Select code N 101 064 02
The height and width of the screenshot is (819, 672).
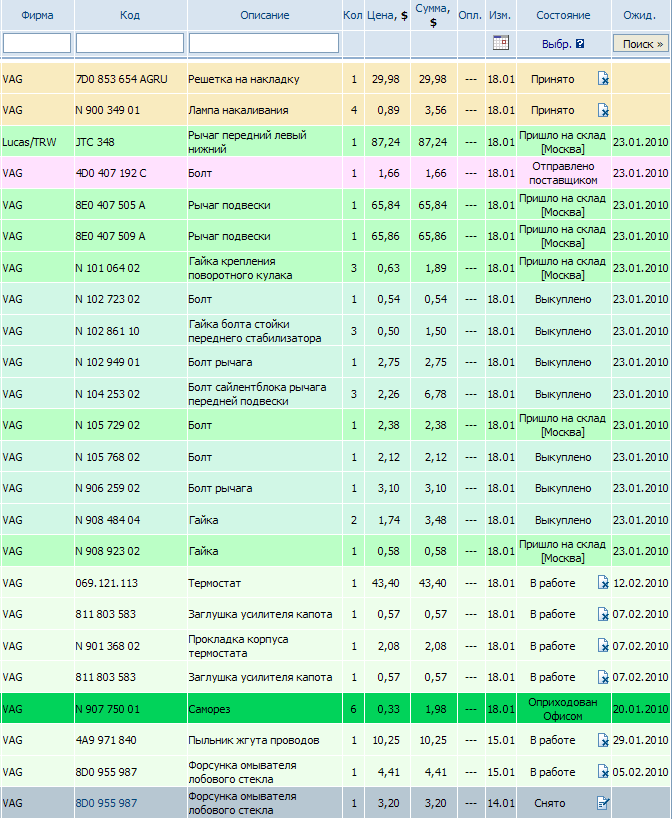coord(108,268)
